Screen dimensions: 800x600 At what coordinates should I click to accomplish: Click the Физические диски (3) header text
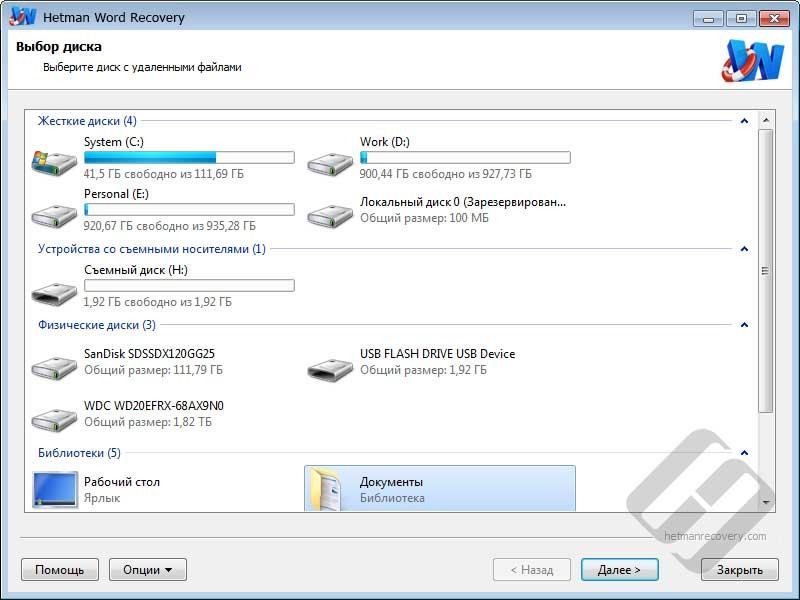(97, 325)
